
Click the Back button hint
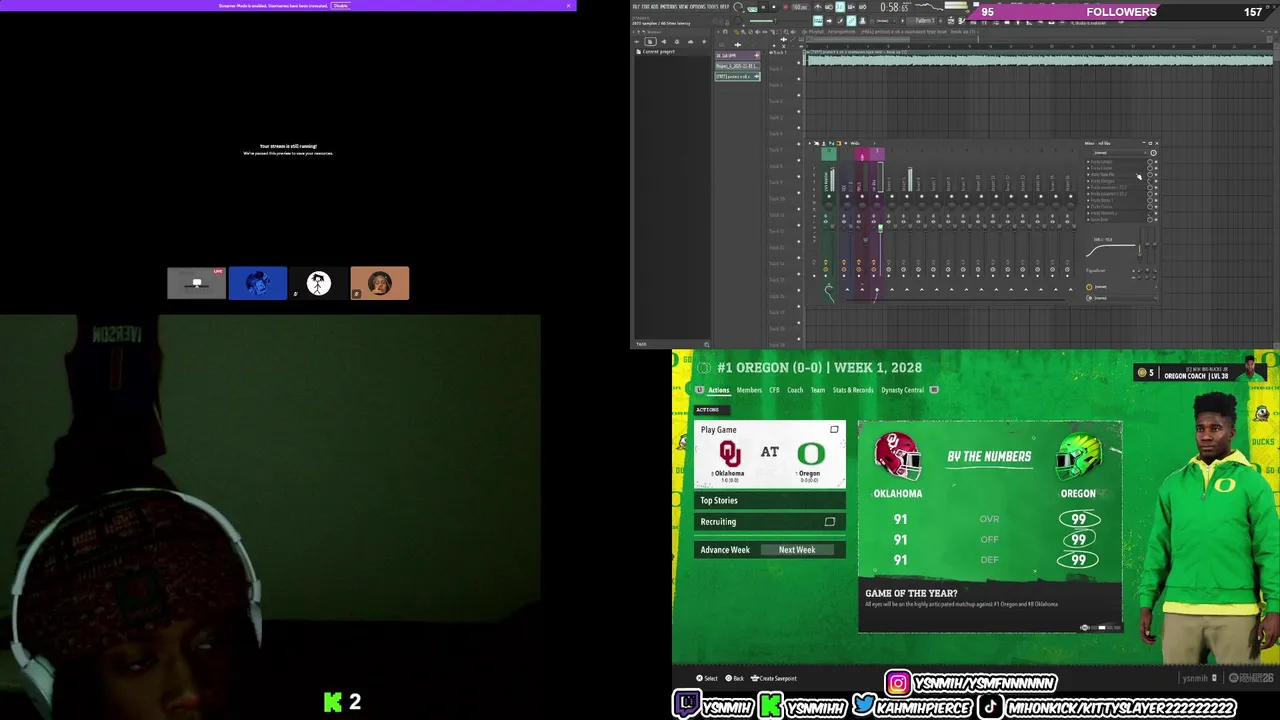(735, 678)
